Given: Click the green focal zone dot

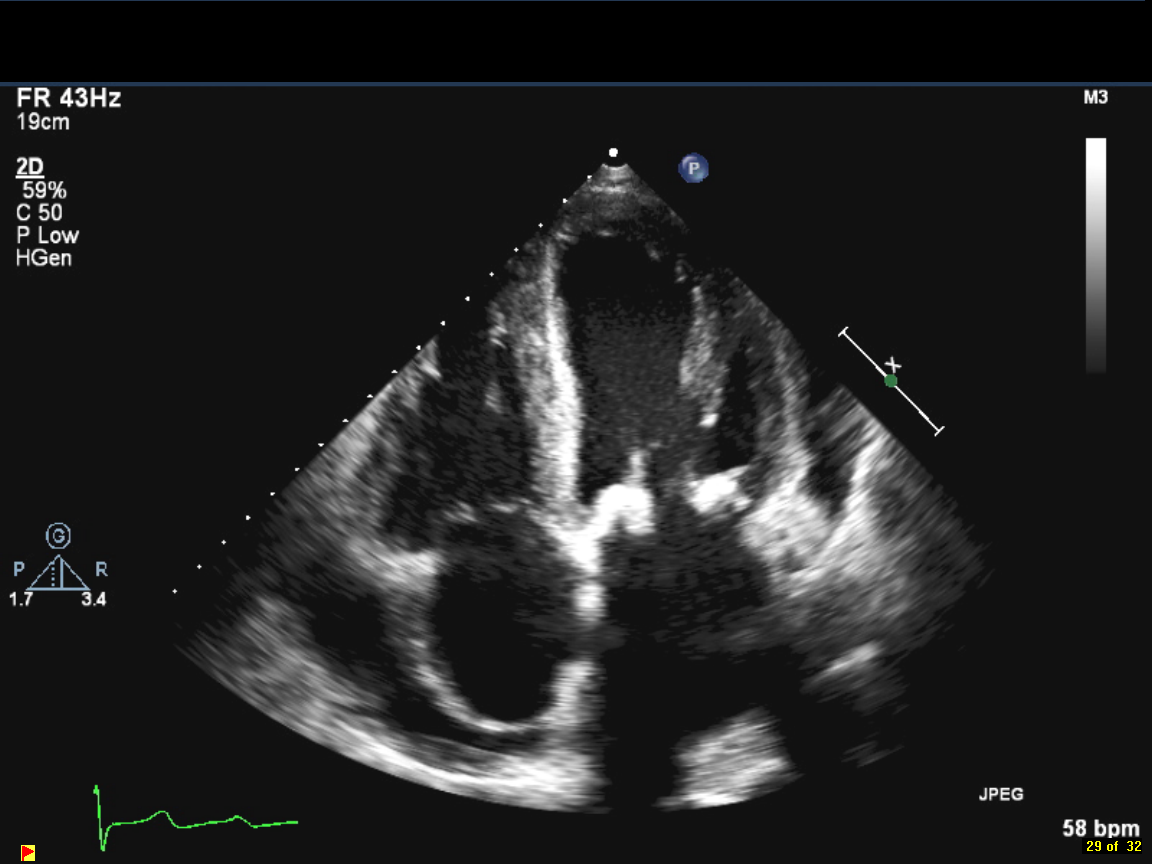Looking at the screenshot, I should click(x=891, y=381).
